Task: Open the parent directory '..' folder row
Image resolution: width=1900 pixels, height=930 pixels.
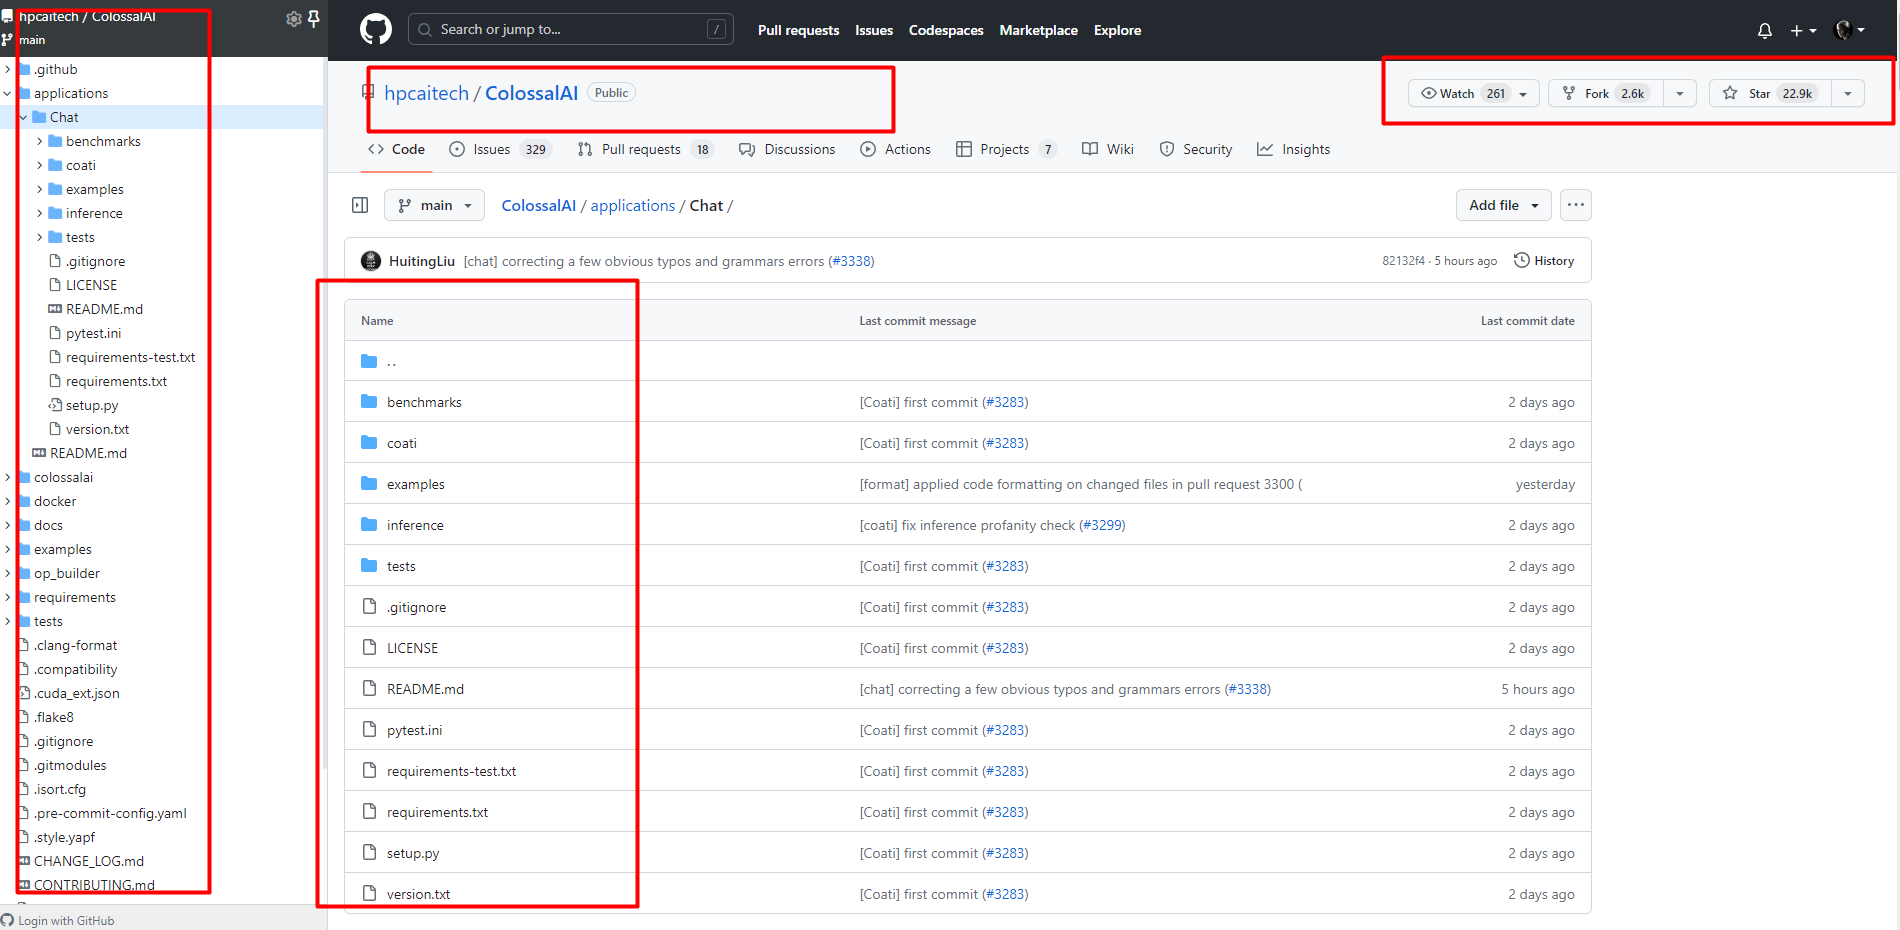Action: (x=968, y=361)
